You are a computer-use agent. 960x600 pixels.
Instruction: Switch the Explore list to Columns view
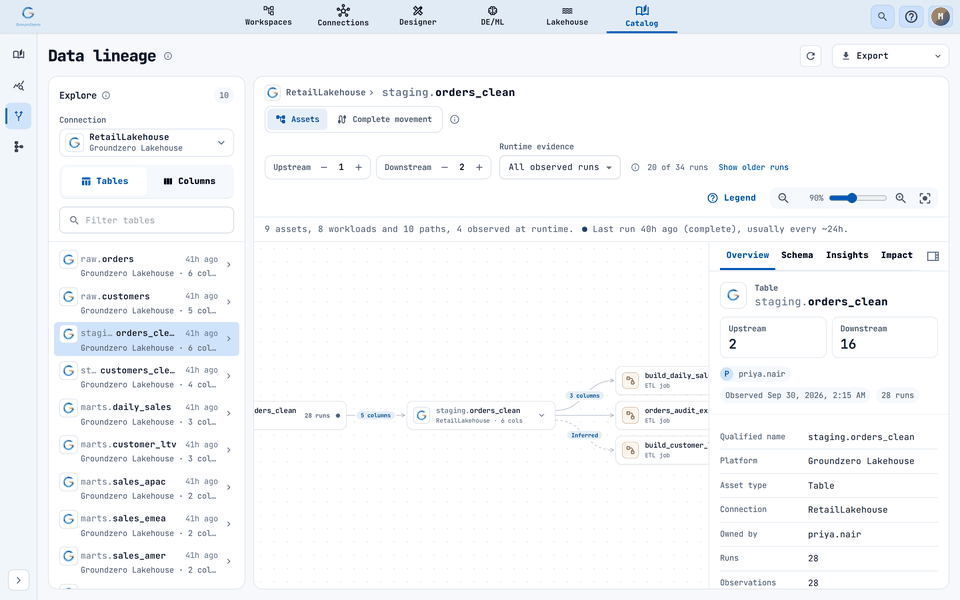189,181
